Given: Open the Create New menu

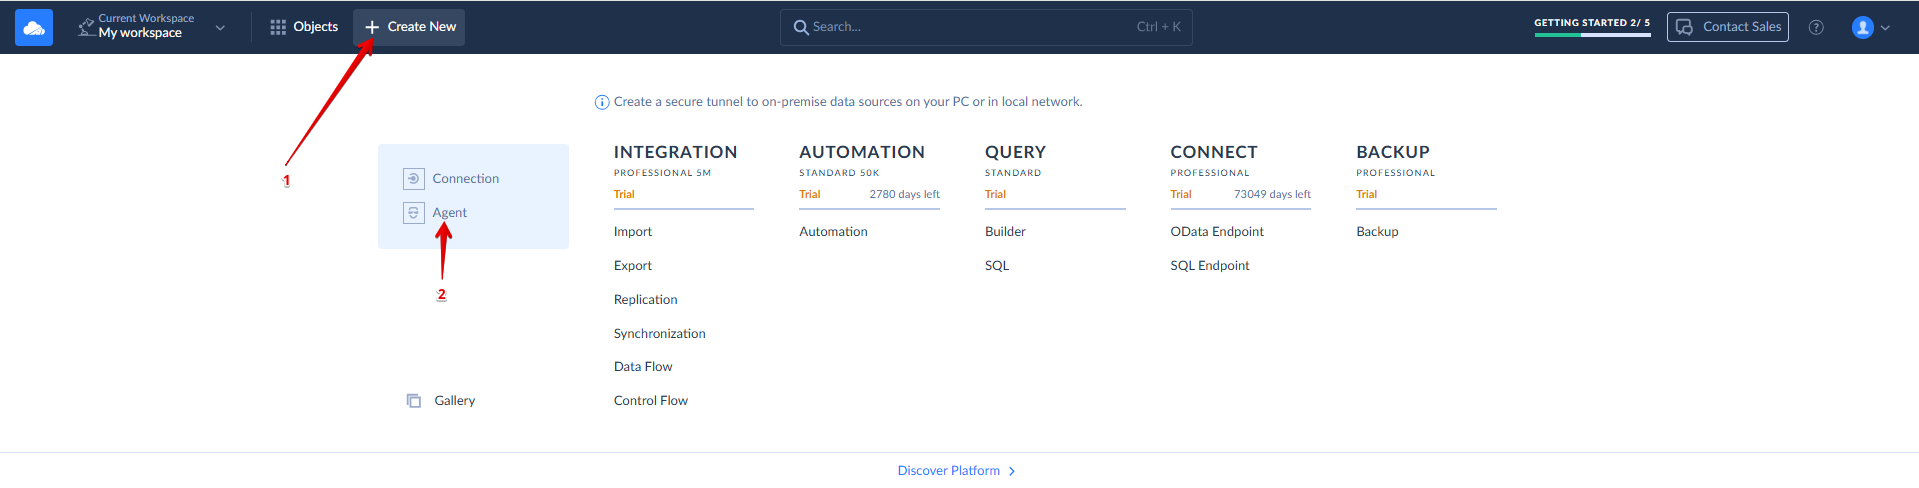Looking at the screenshot, I should pyautogui.click(x=410, y=27).
